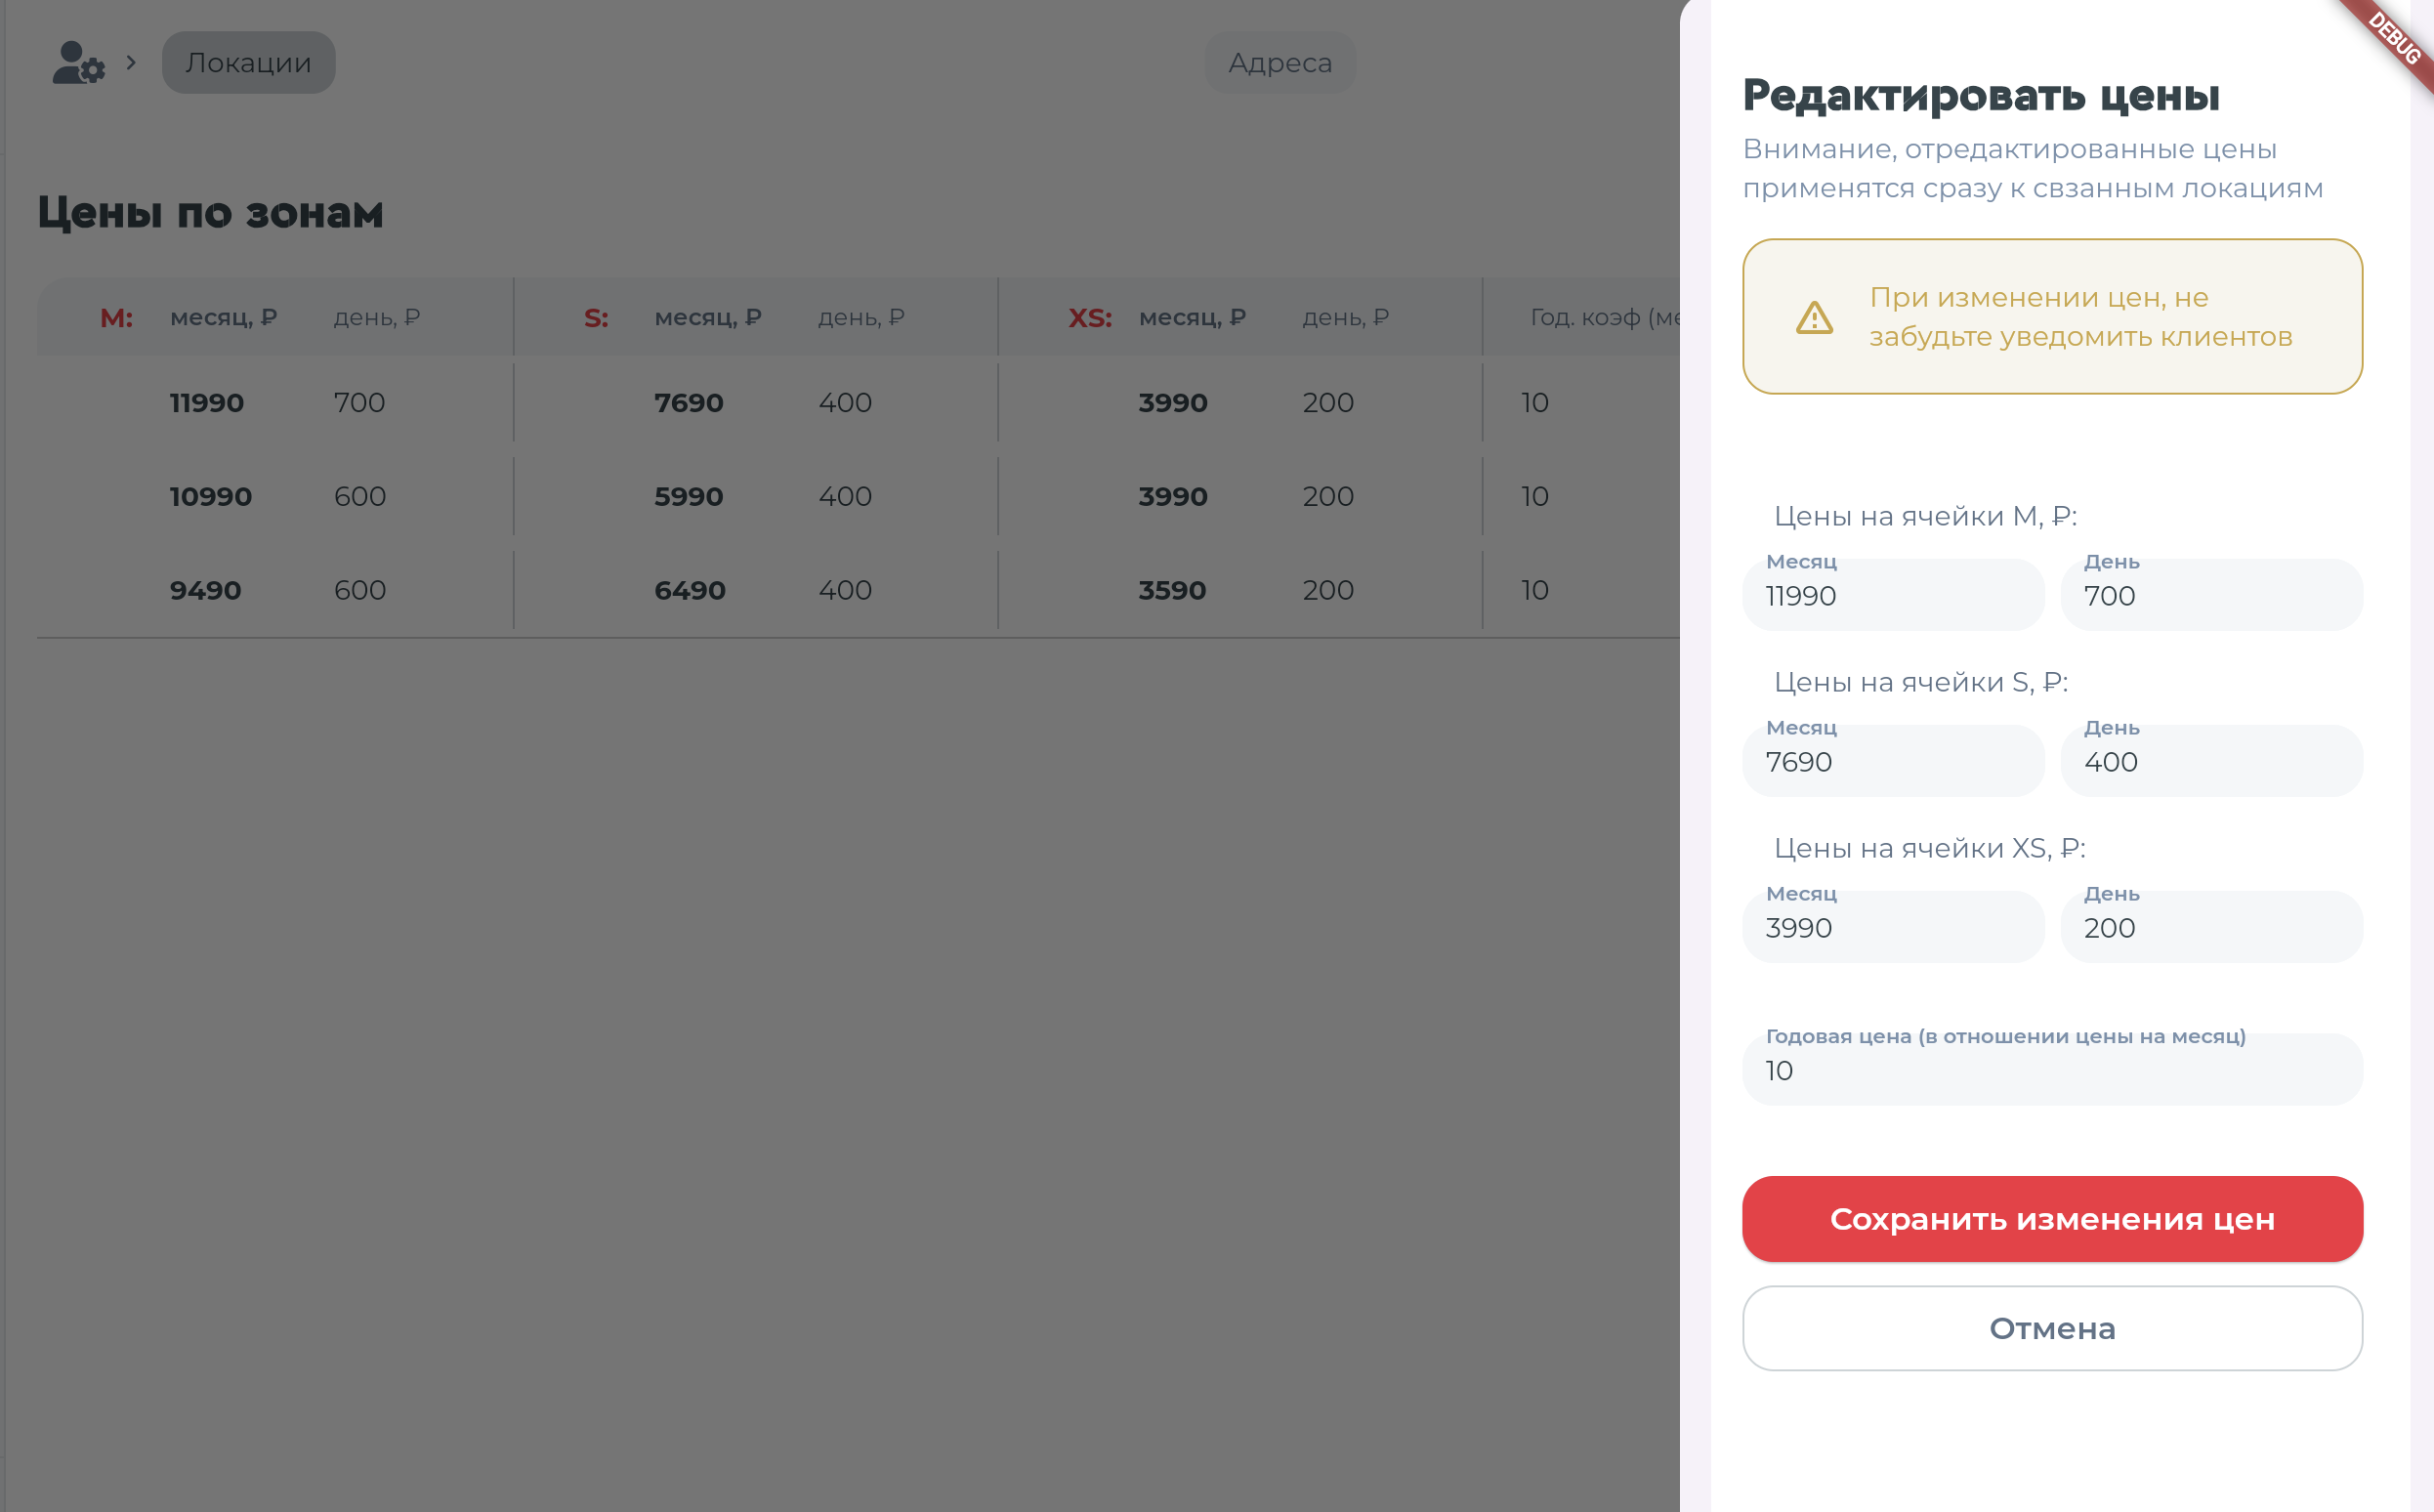This screenshot has height=1512, width=2434.
Task: Select the 9490 monthly M price in the table
Action: click(x=205, y=590)
